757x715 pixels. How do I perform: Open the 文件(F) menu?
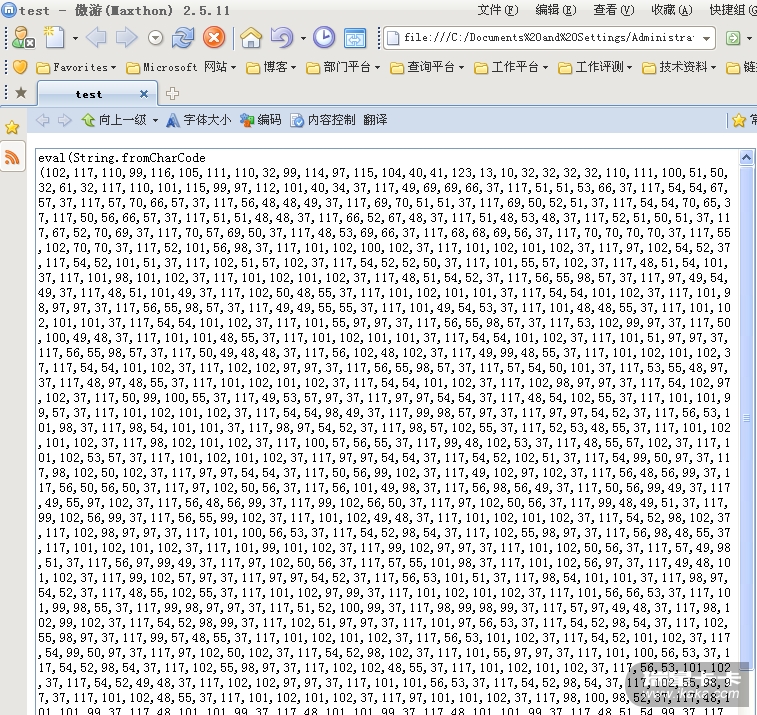point(498,10)
